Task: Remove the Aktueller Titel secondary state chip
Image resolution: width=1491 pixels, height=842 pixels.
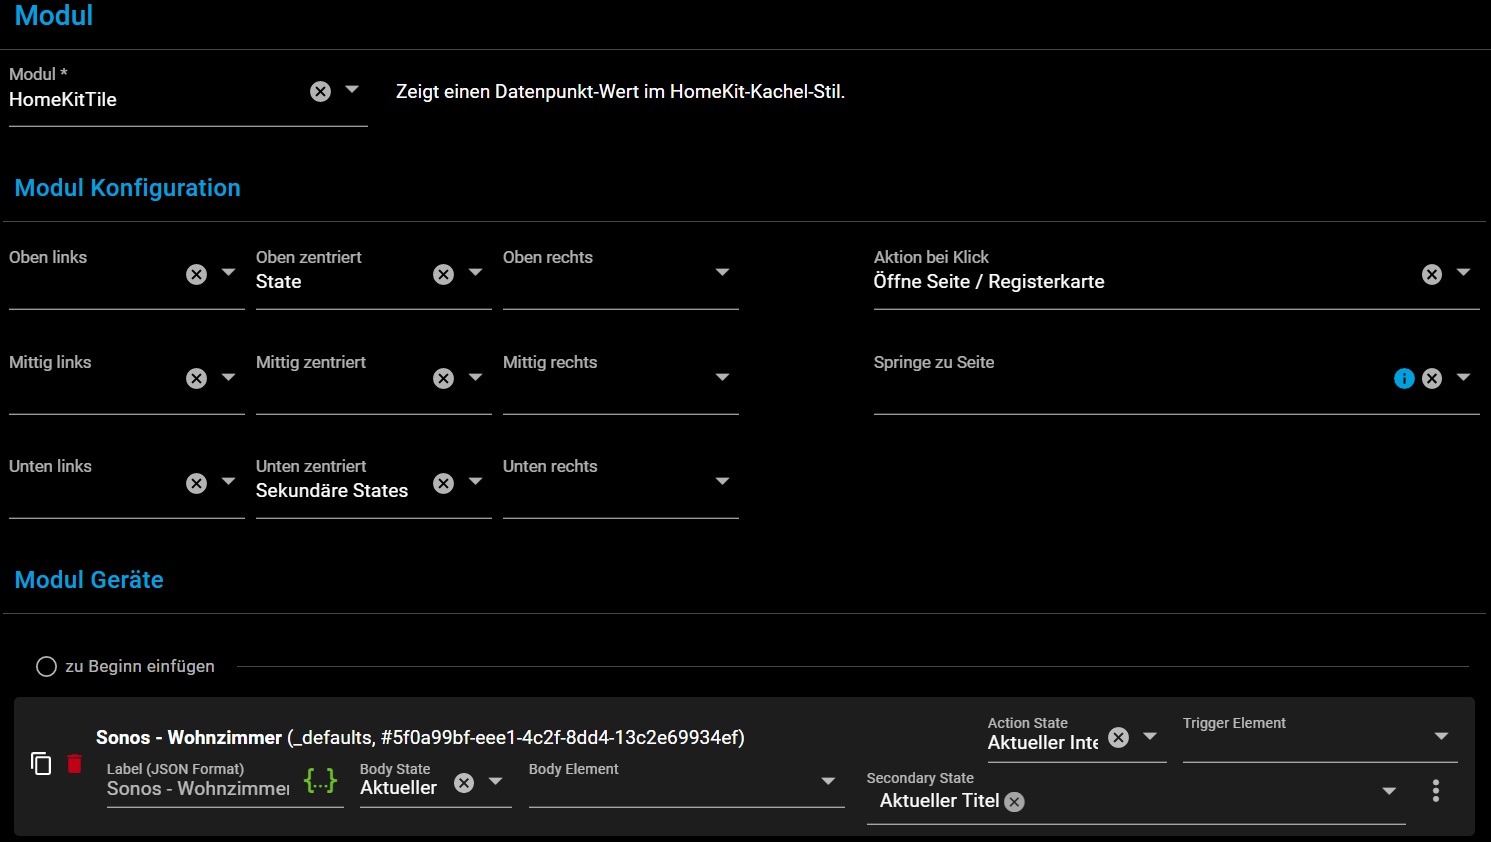Action: [x=1014, y=802]
